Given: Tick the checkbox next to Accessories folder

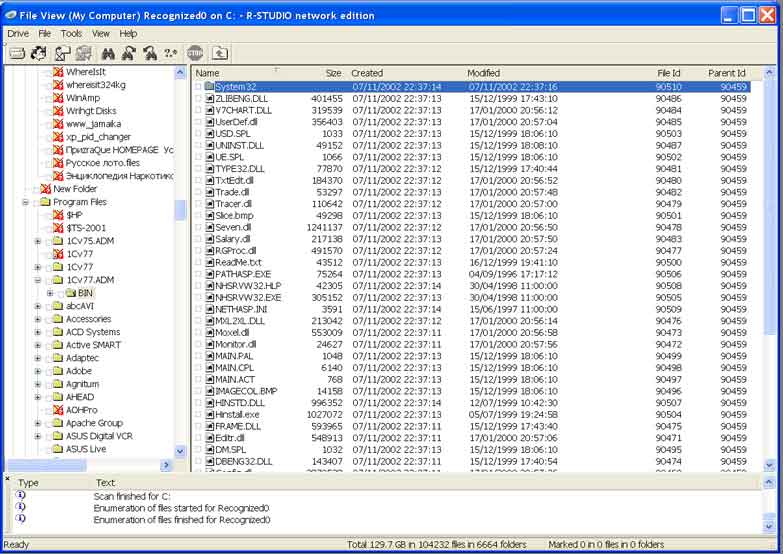Looking at the screenshot, I should pos(48,319).
